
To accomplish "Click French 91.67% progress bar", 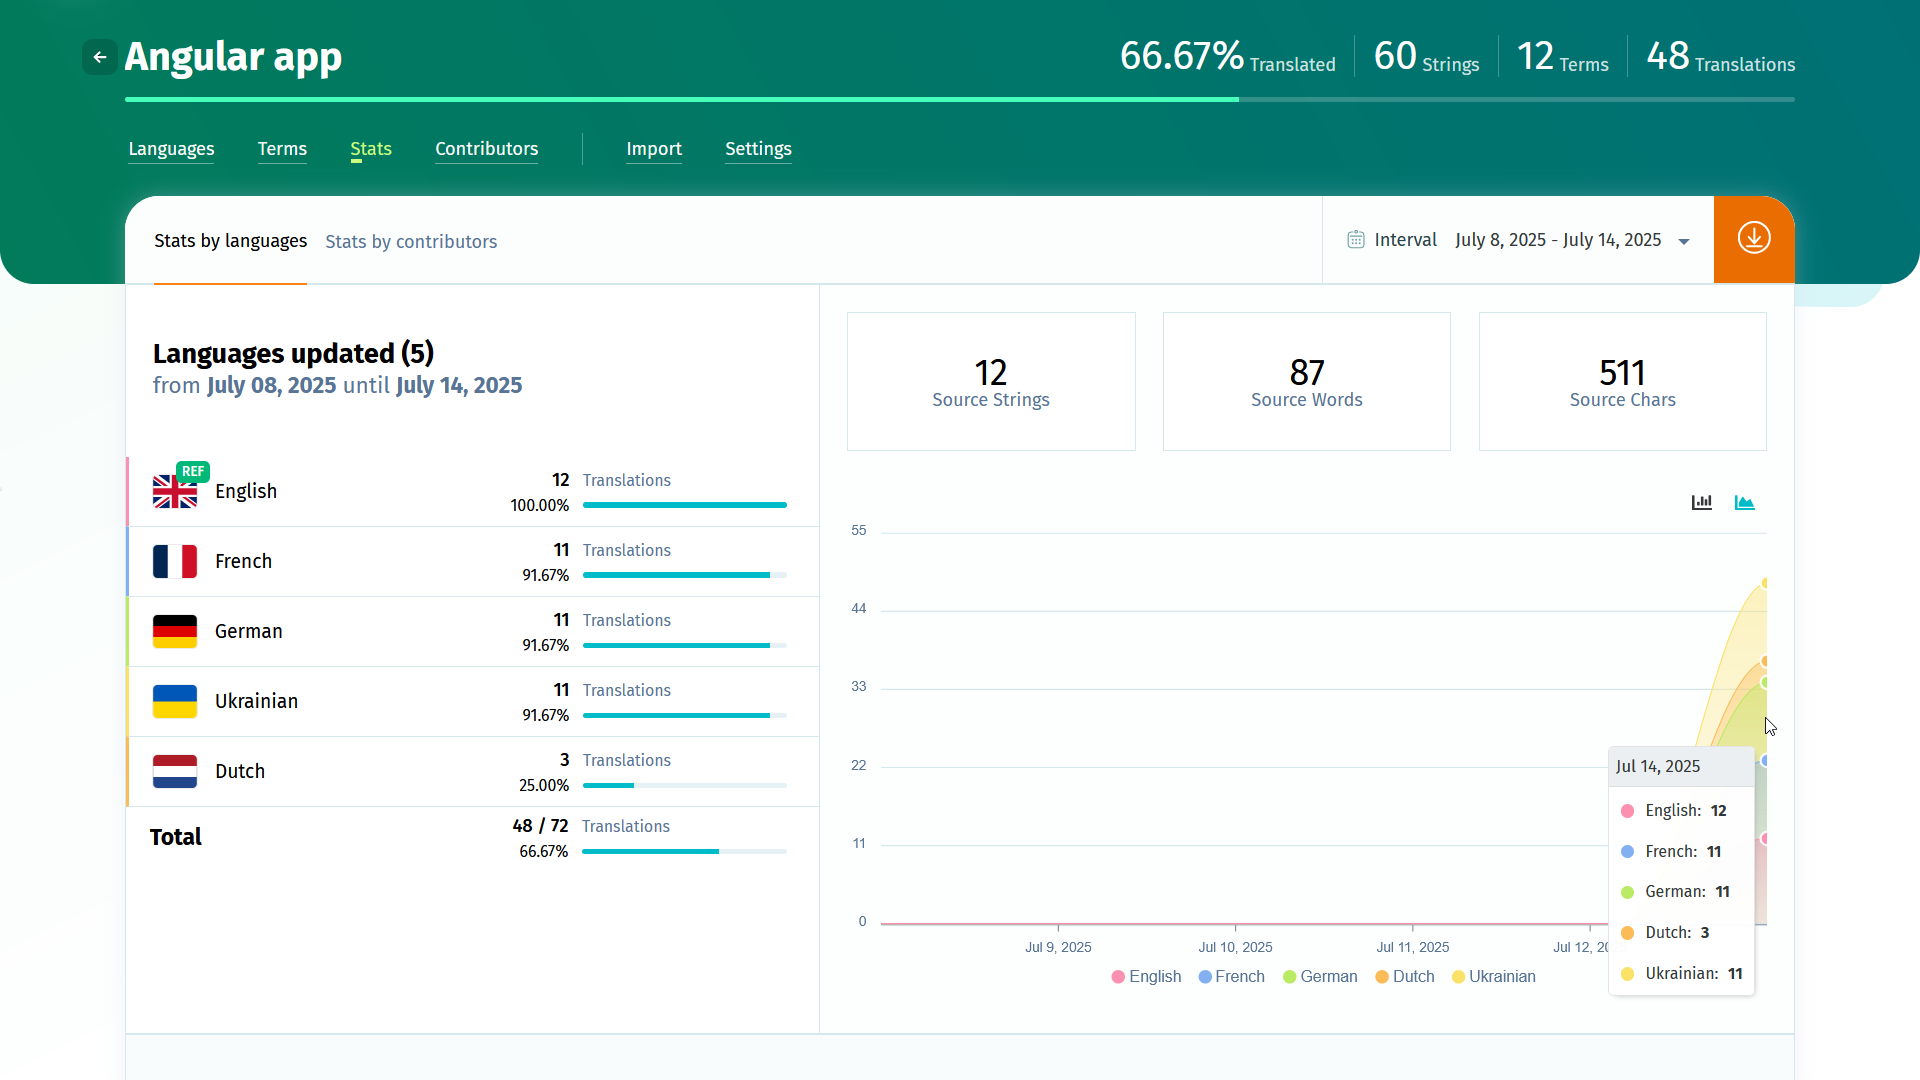I will coord(685,575).
